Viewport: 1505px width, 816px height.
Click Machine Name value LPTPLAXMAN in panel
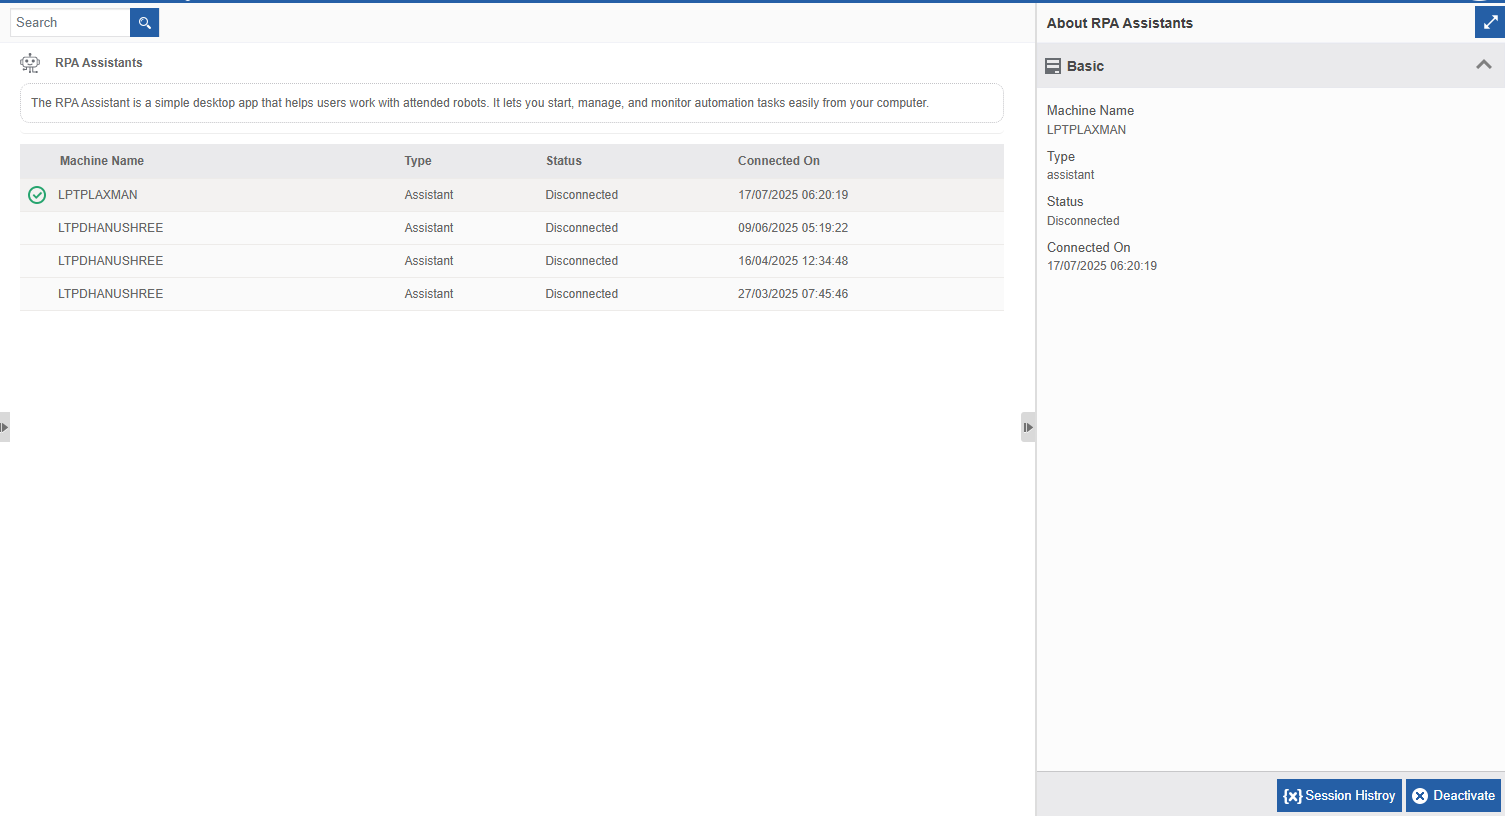point(1086,130)
